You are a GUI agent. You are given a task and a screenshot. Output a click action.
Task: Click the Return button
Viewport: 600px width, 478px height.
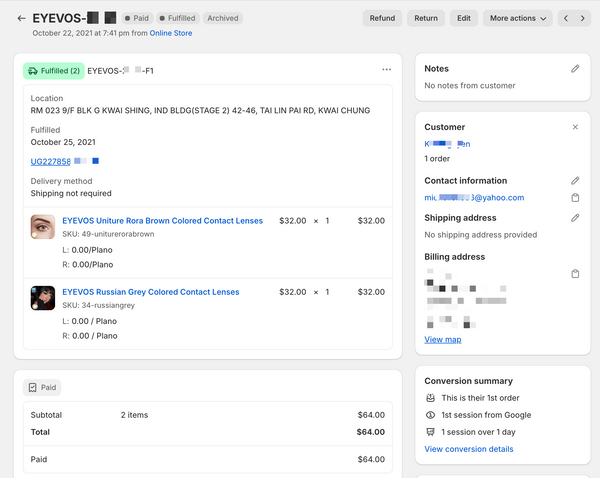pos(426,18)
